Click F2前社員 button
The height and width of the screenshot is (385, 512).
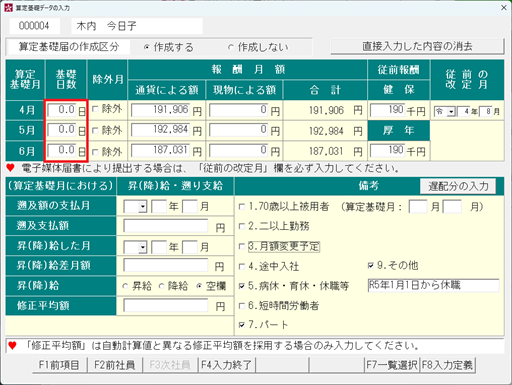(x=115, y=365)
